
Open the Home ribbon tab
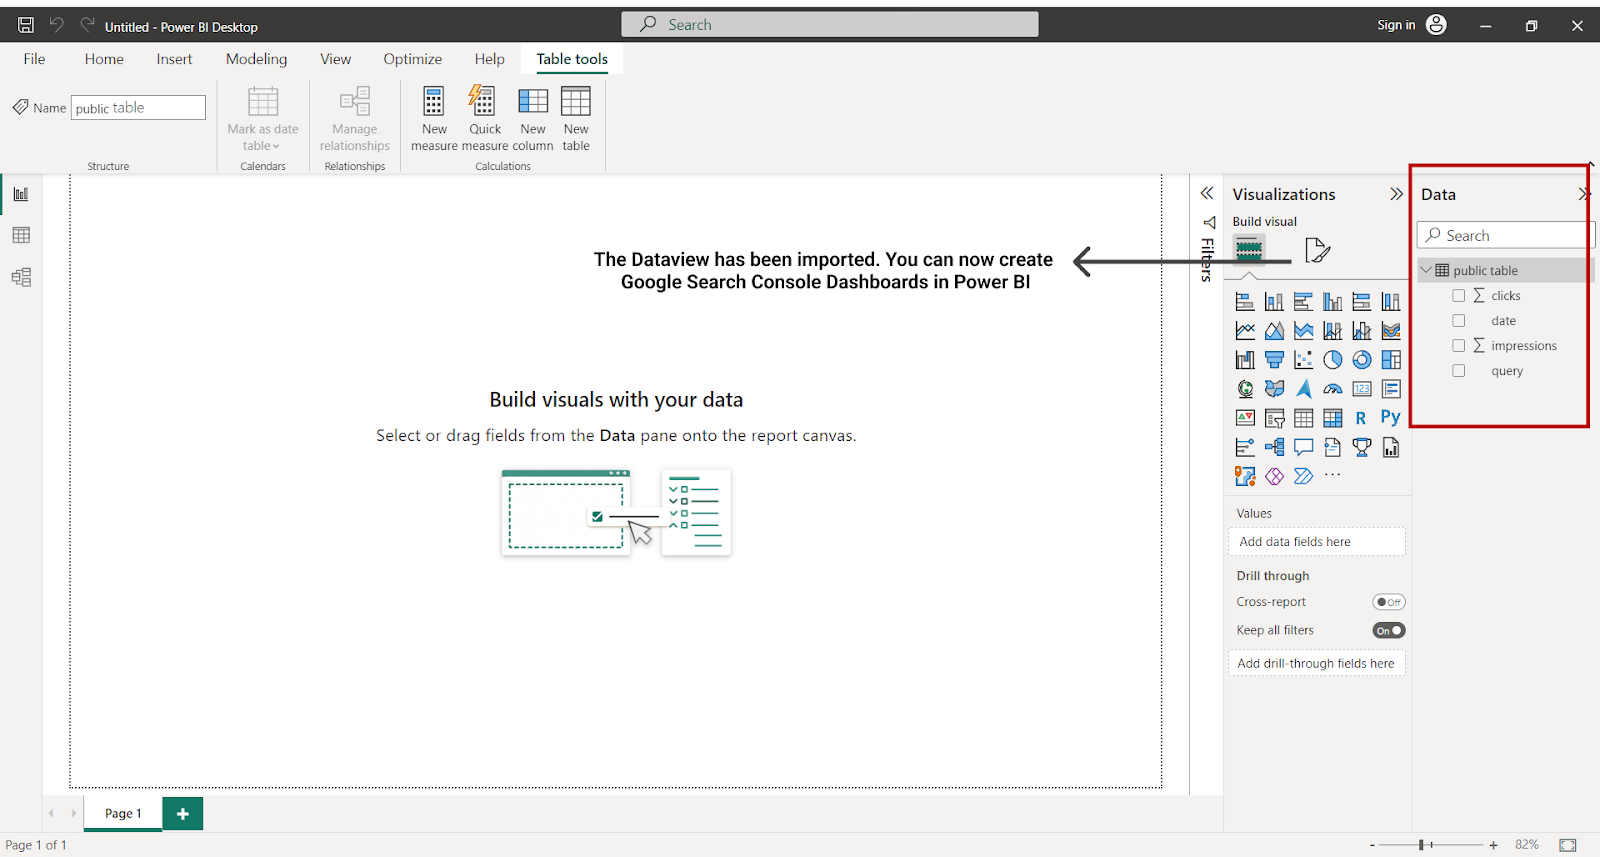point(104,59)
